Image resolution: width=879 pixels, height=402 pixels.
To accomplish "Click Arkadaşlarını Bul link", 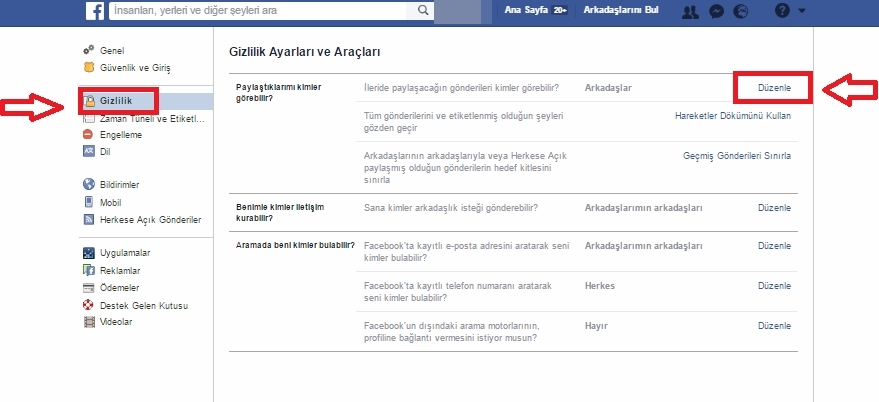I will pyautogui.click(x=621, y=10).
